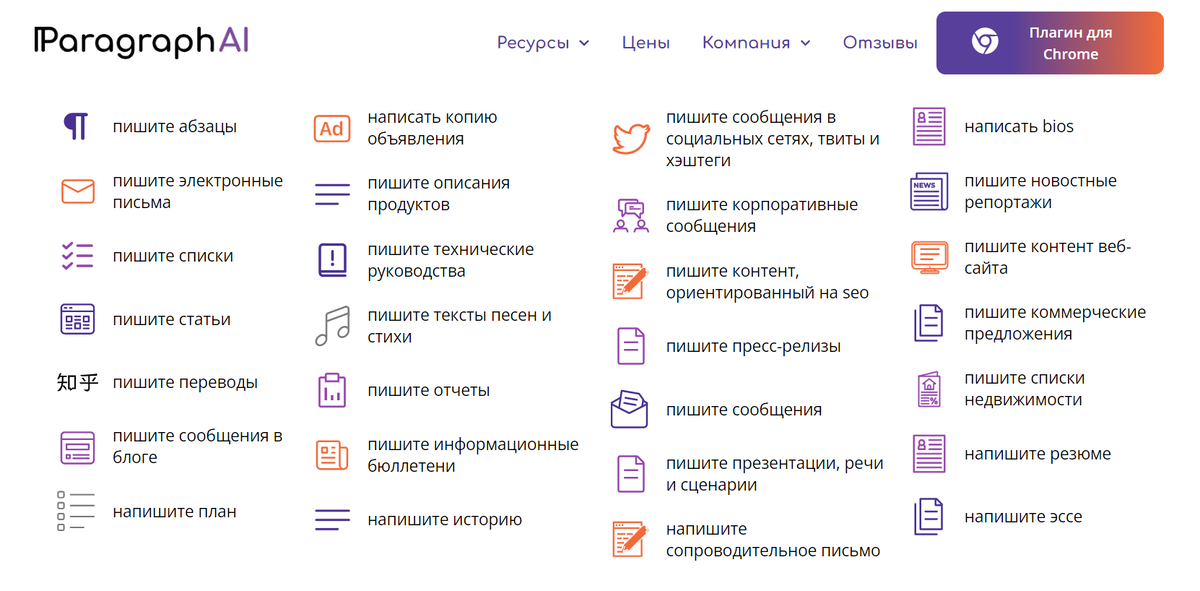Click the document icon beside презентации, речи

click(631, 474)
